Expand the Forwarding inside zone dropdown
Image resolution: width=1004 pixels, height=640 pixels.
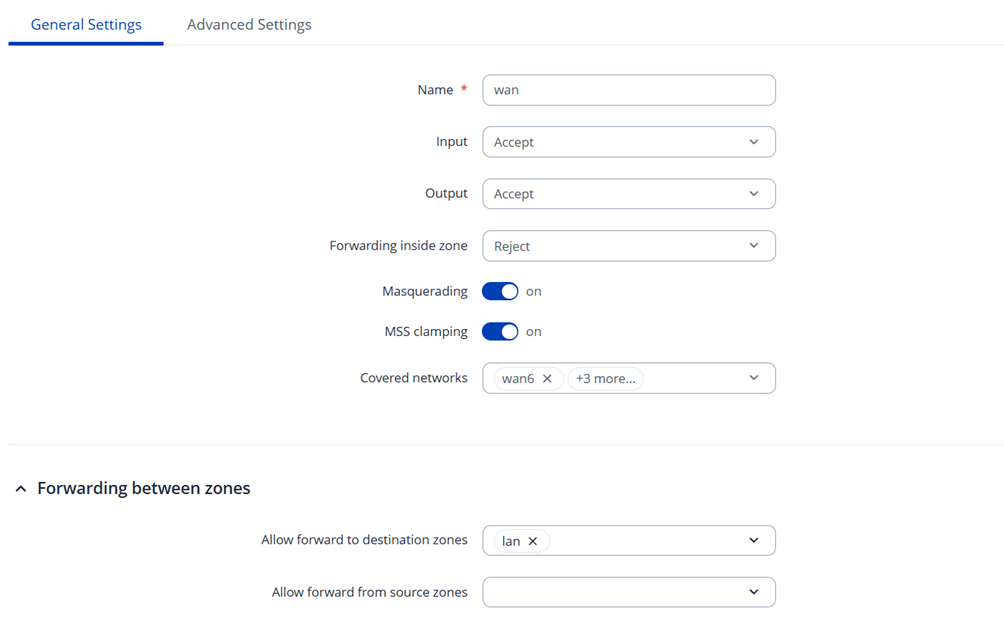628,246
